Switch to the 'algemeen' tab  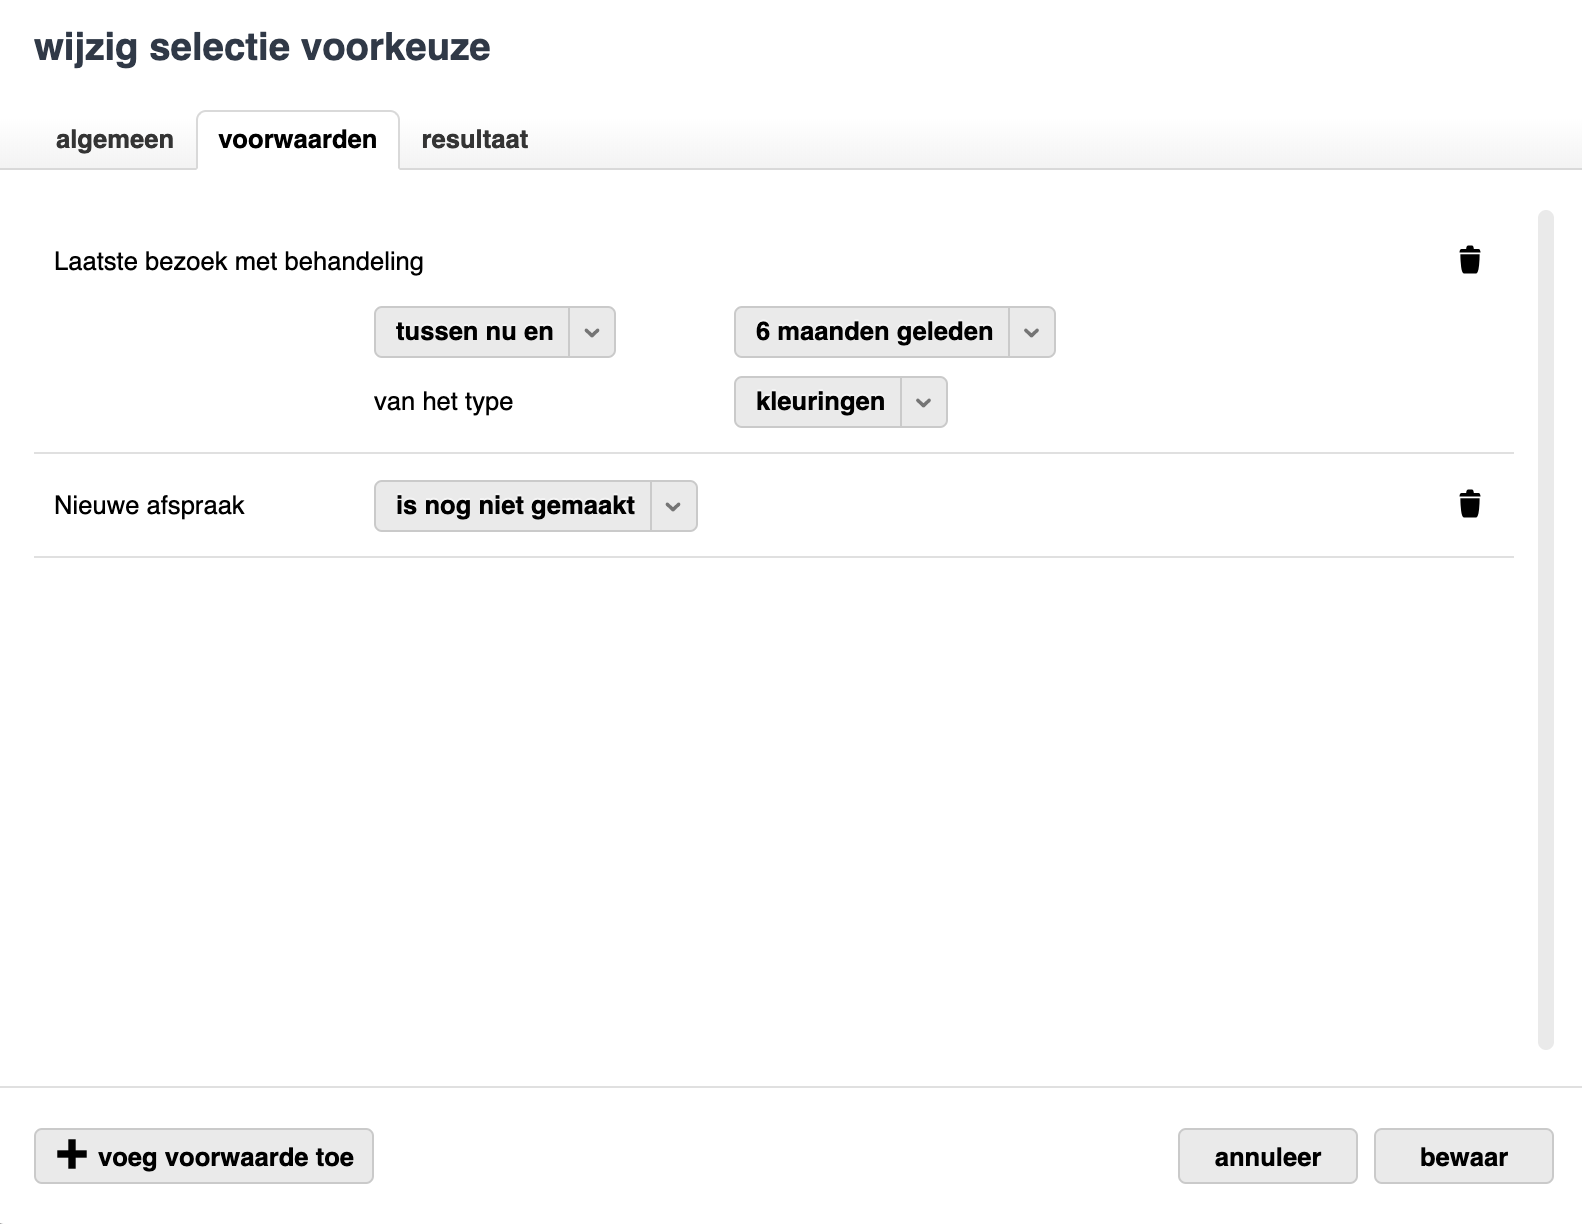click(114, 140)
